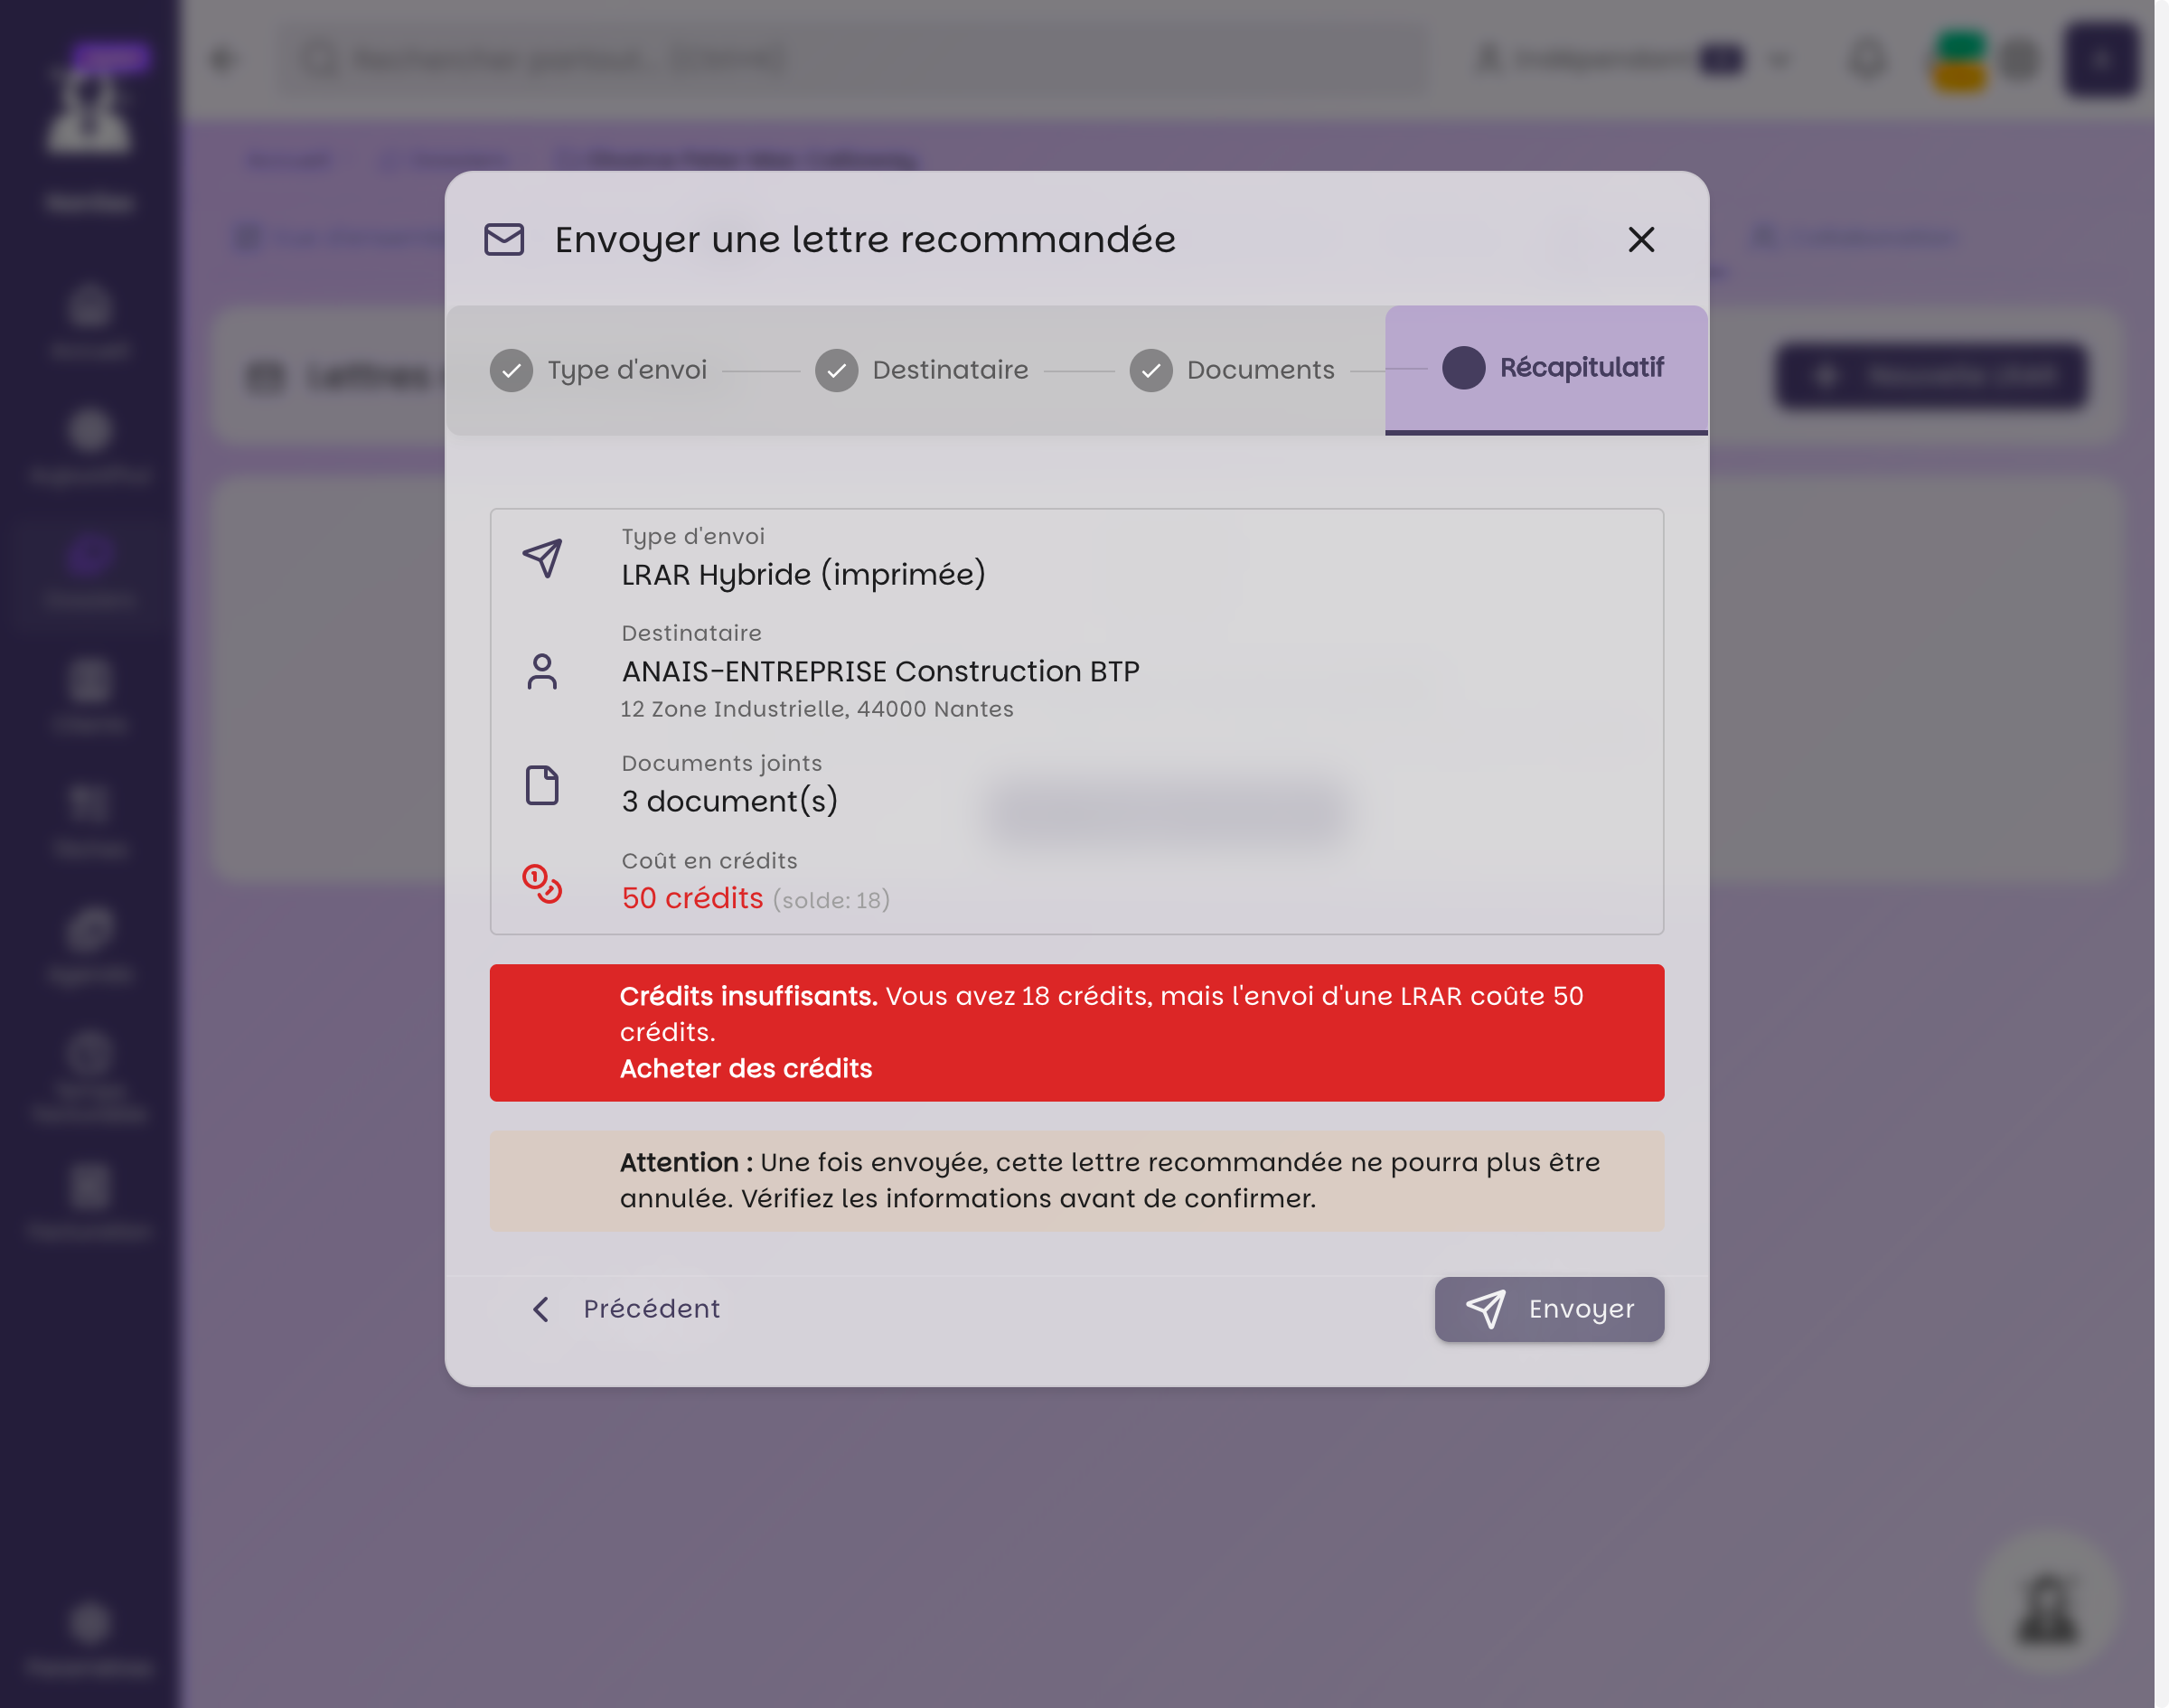Viewport: 2169px width, 1708px height.
Task: Click the sidebar collapse arrow at top left
Action: click(x=222, y=59)
